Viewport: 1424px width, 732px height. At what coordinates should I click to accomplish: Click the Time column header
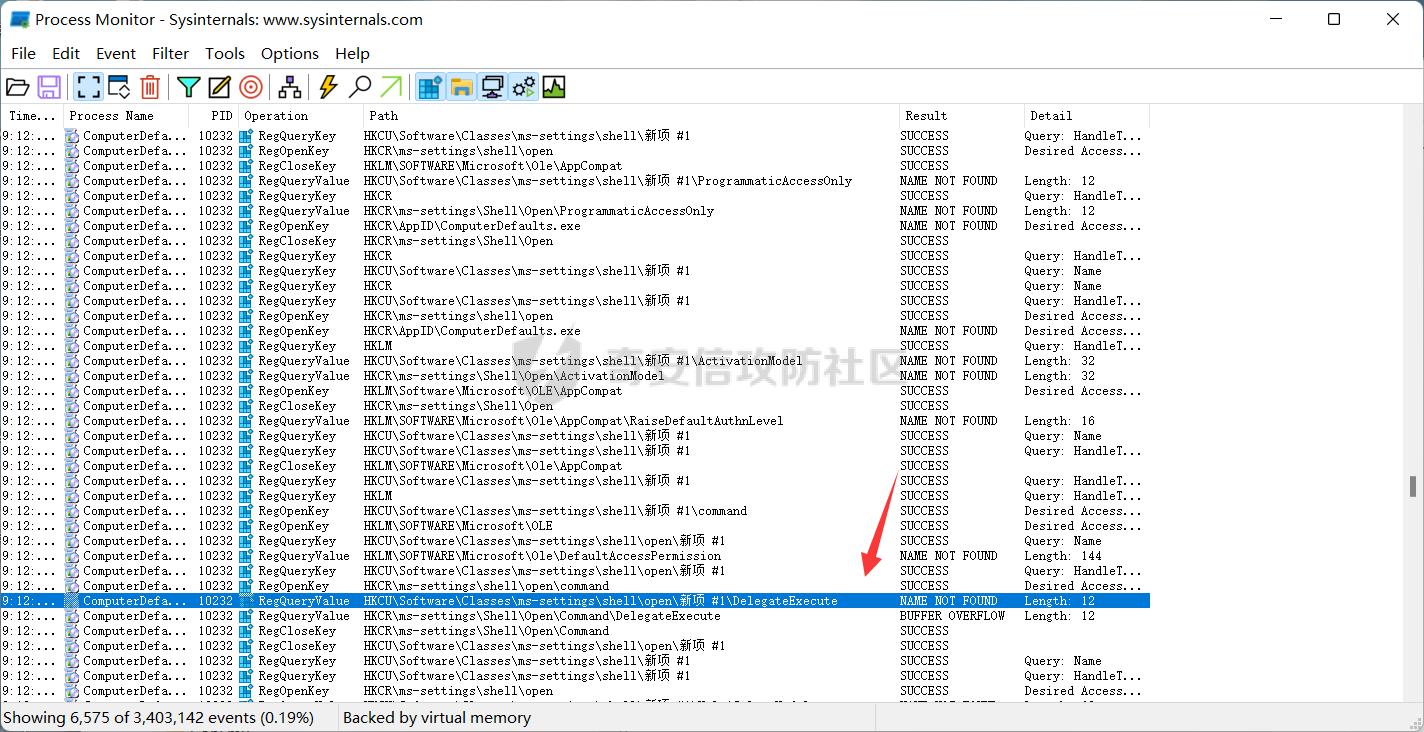coord(32,116)
